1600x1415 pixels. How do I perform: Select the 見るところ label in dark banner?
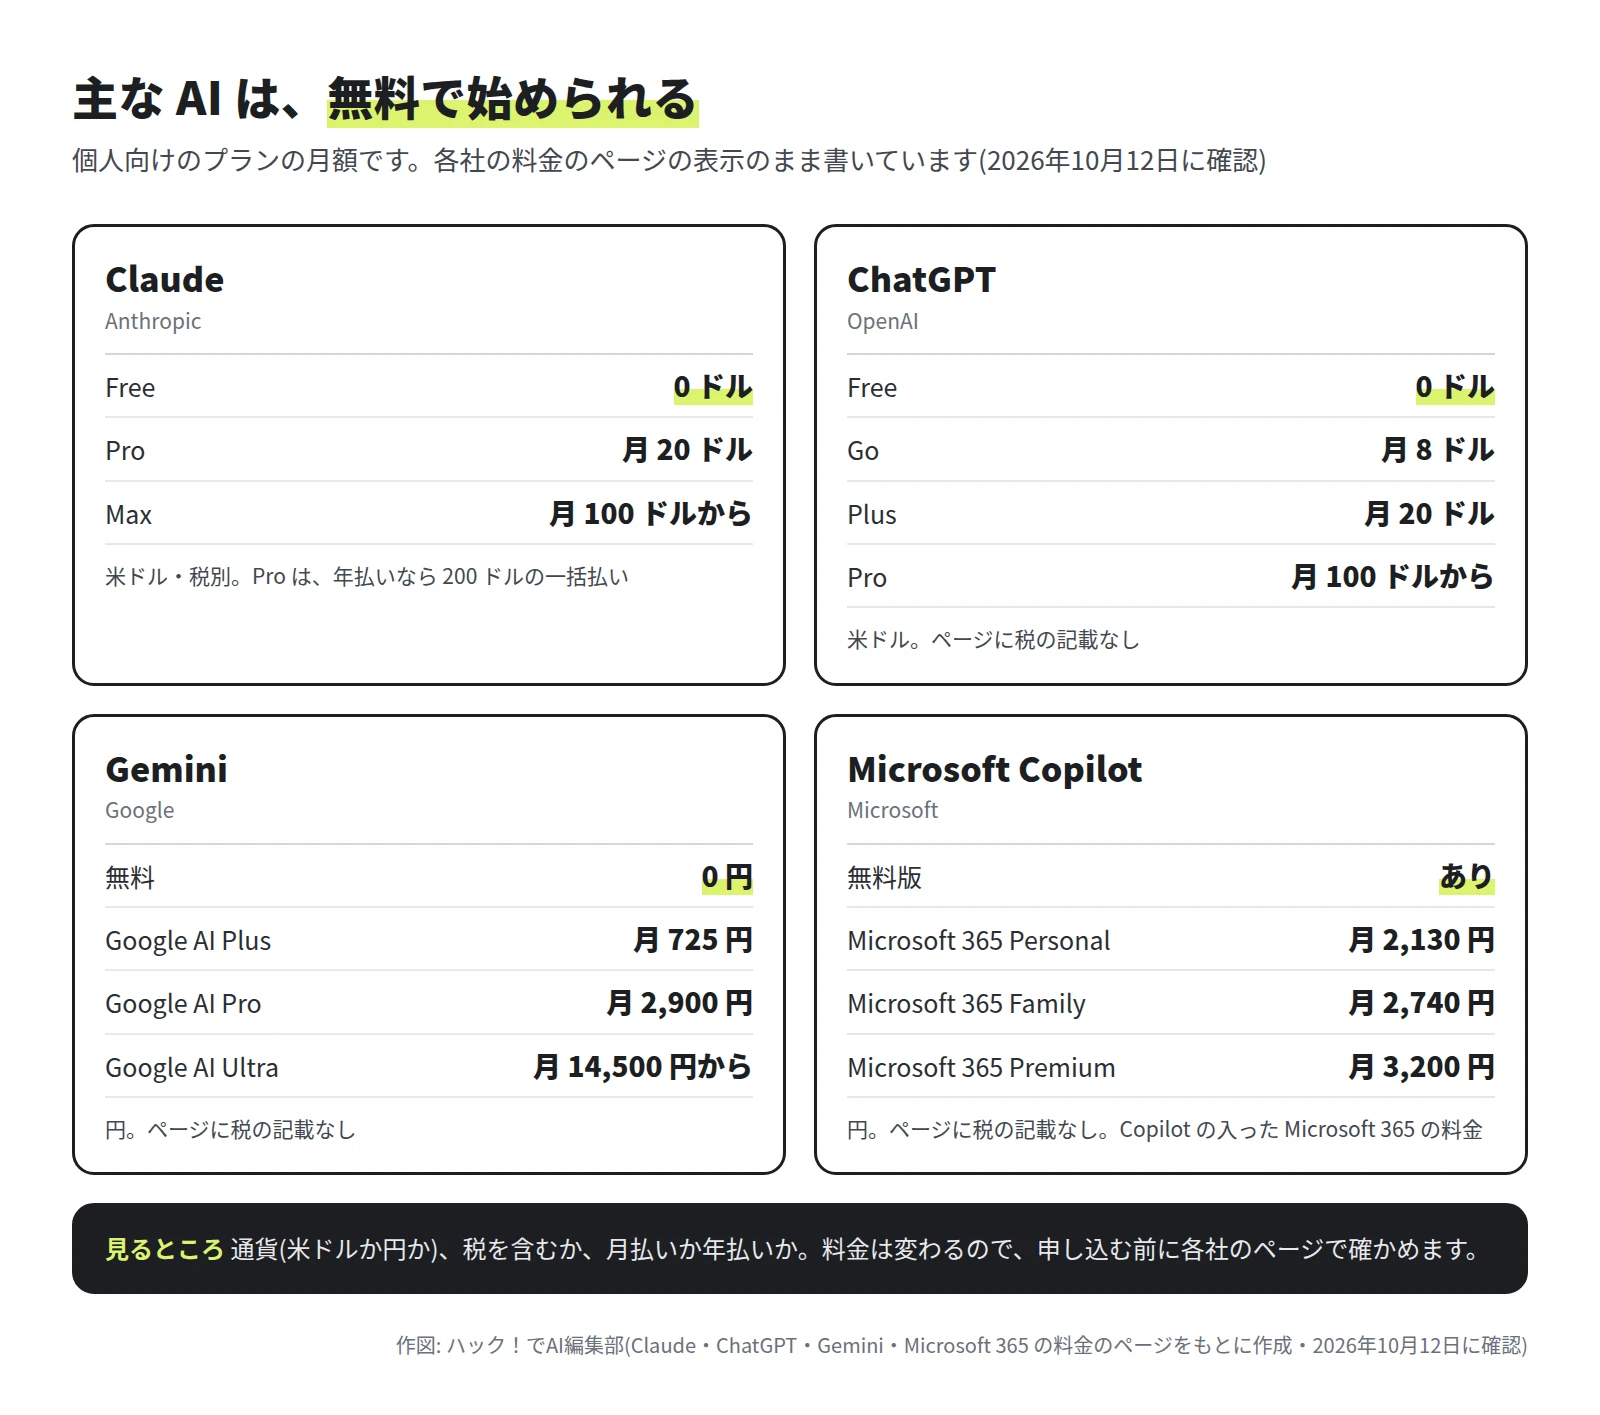(x=164, y=1249)
